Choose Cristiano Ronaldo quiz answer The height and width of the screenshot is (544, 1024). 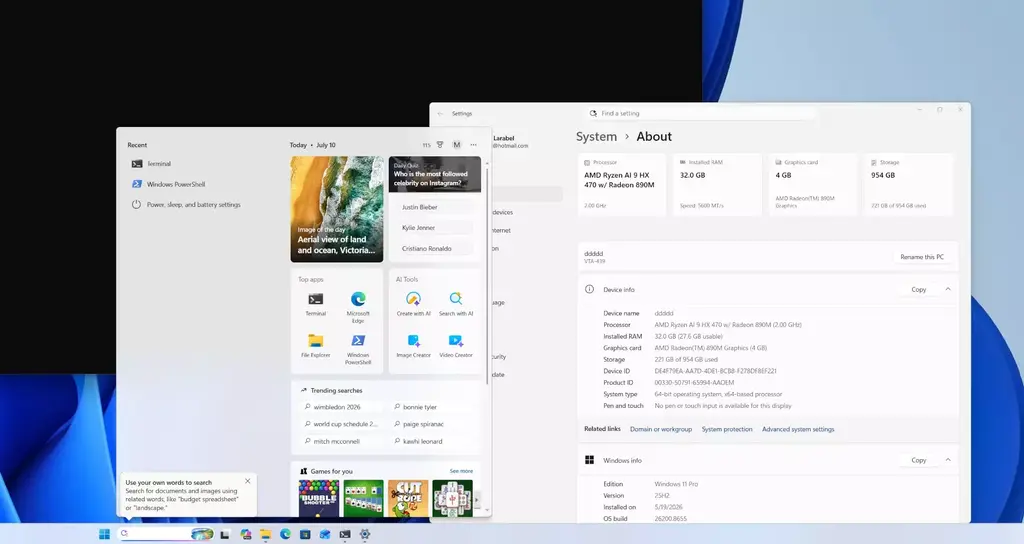click(434, 249)
